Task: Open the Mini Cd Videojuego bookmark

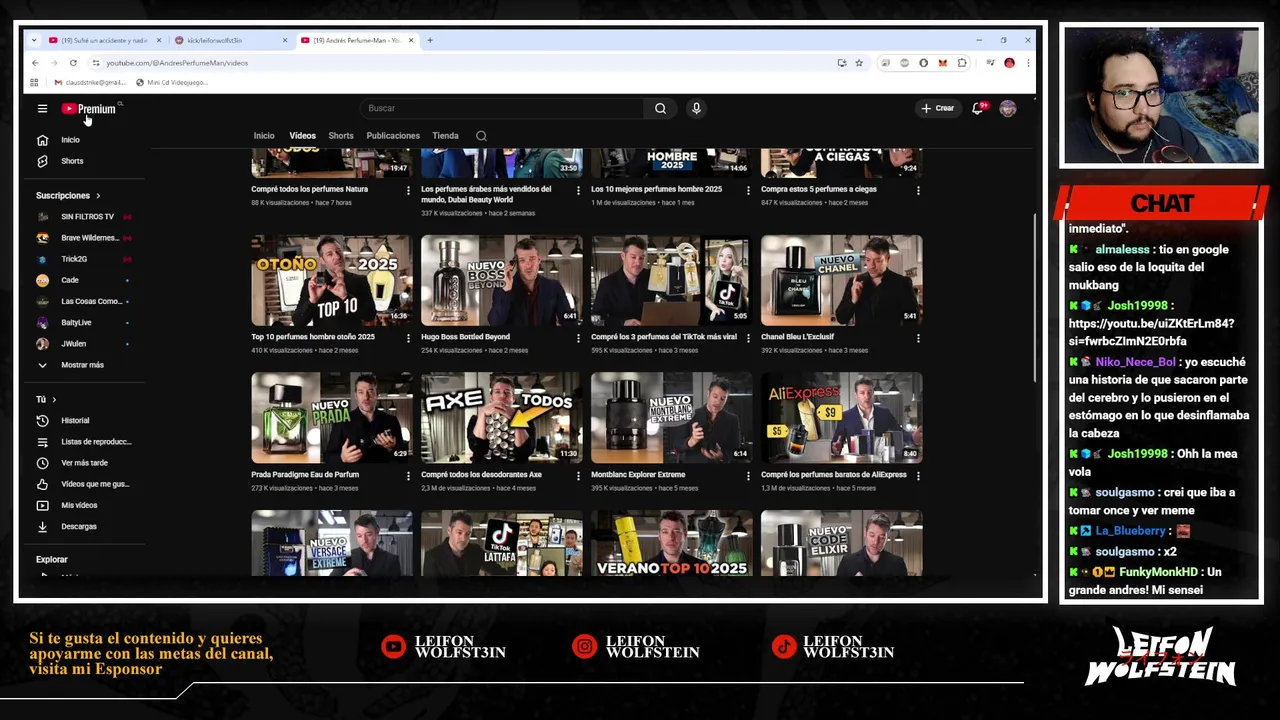Action: pyautogui.click(x=172, y=82)
